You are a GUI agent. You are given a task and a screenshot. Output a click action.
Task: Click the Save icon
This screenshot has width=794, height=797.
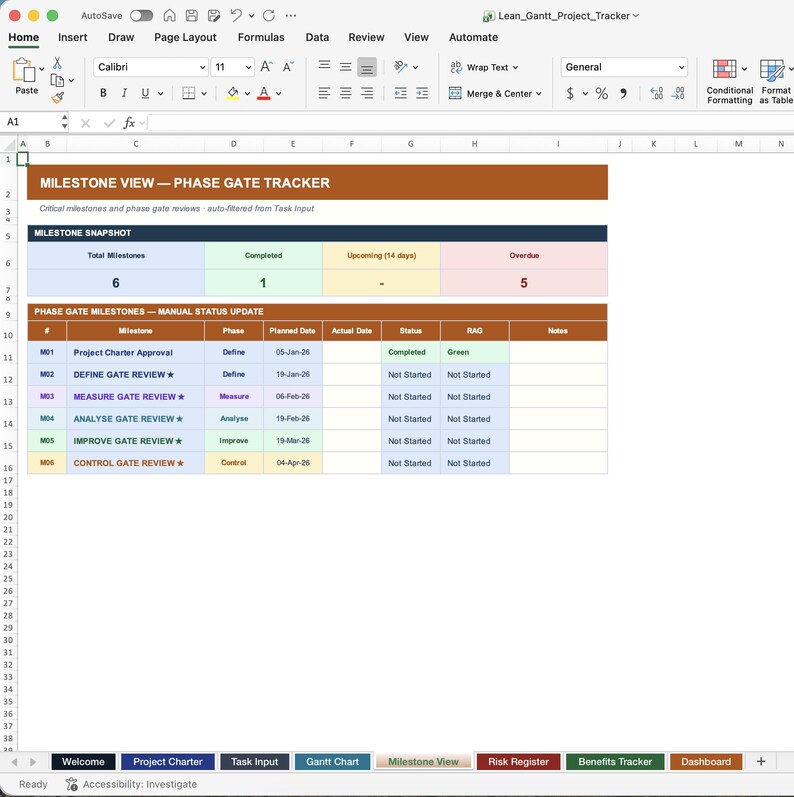point(192,16)
